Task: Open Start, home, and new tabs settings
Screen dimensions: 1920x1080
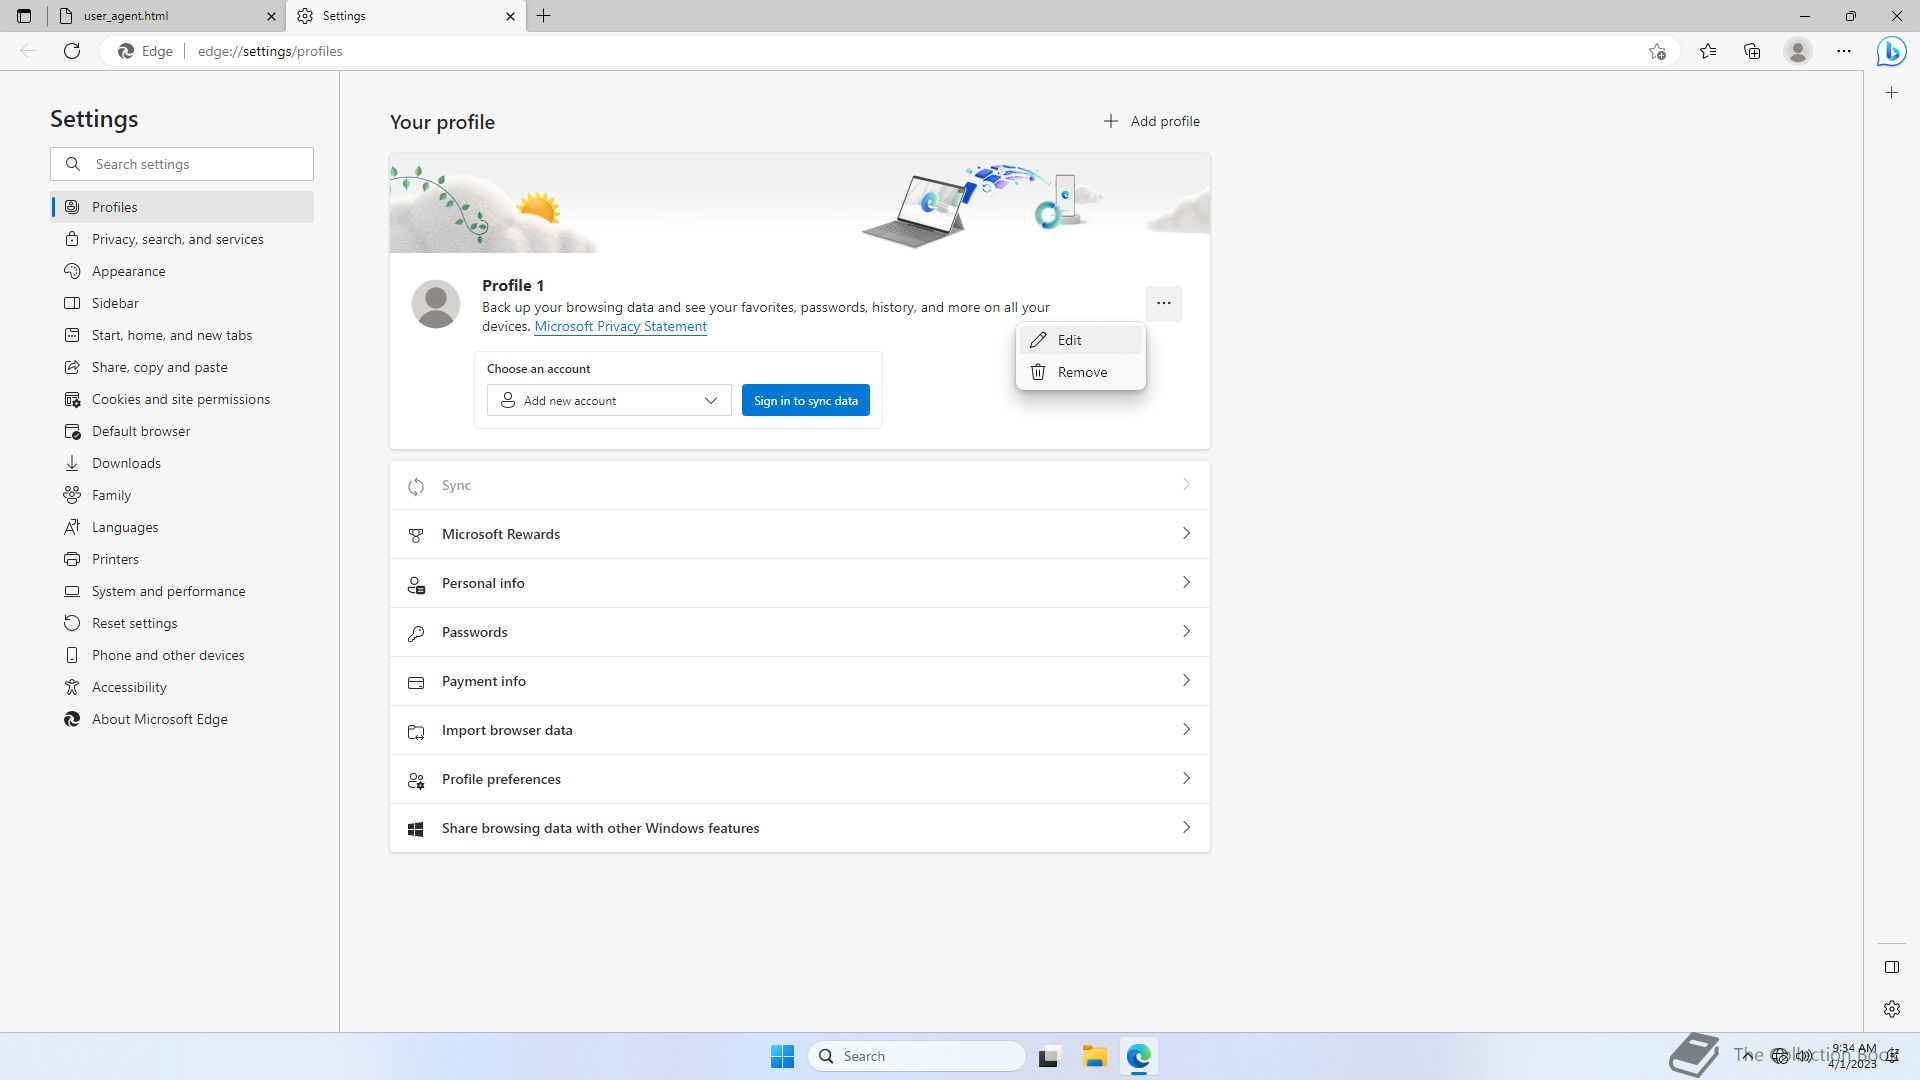Action: coord(182,335)
